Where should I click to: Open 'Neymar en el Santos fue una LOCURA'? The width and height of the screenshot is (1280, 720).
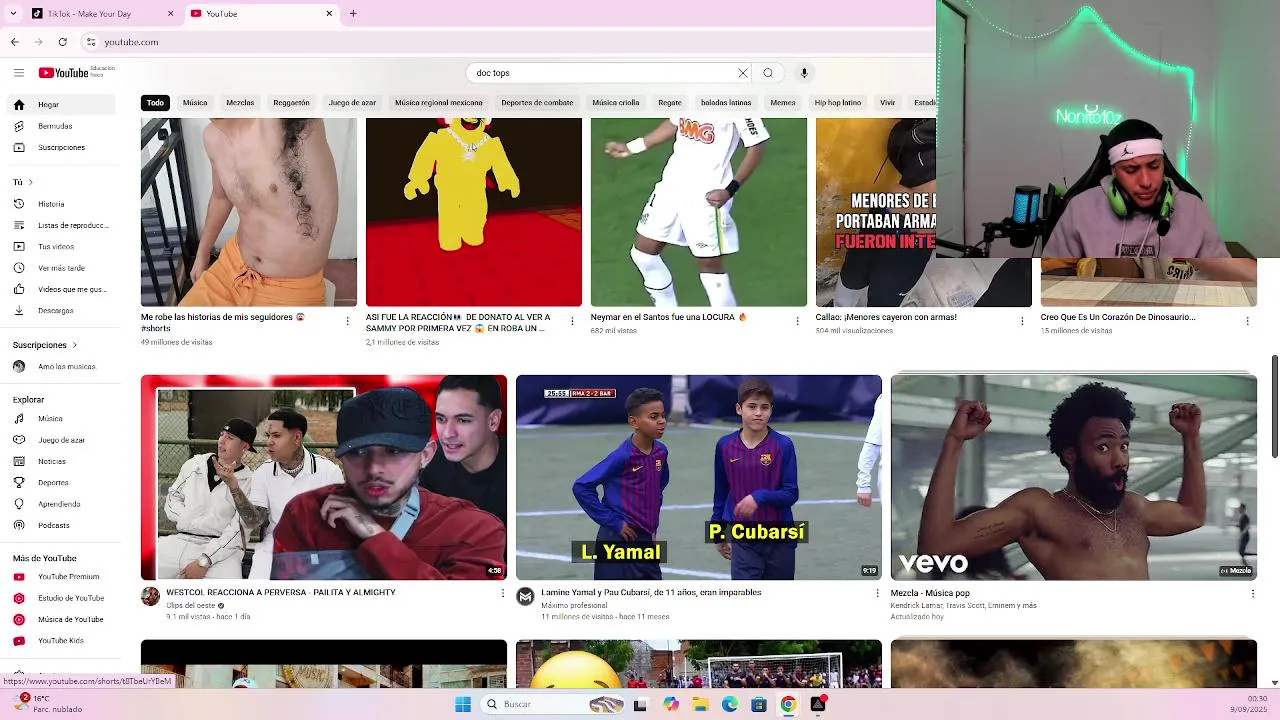[669, 317]
